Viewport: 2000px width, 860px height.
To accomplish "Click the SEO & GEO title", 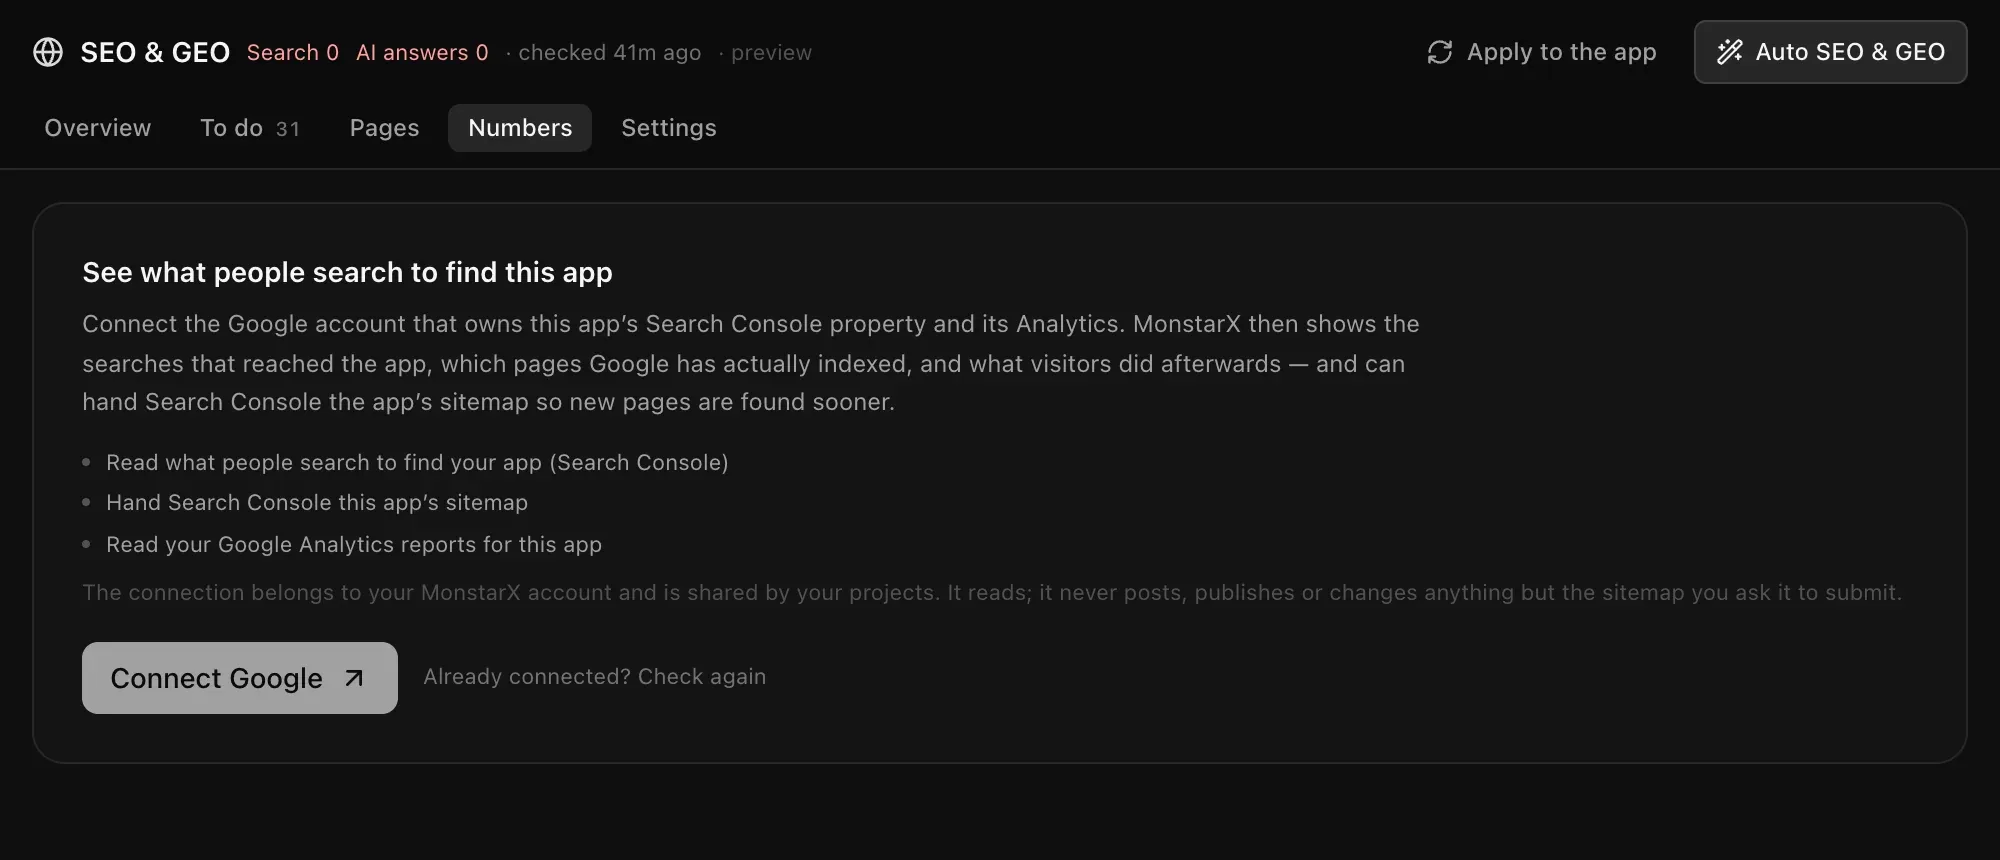I will [x=155, y=52].
